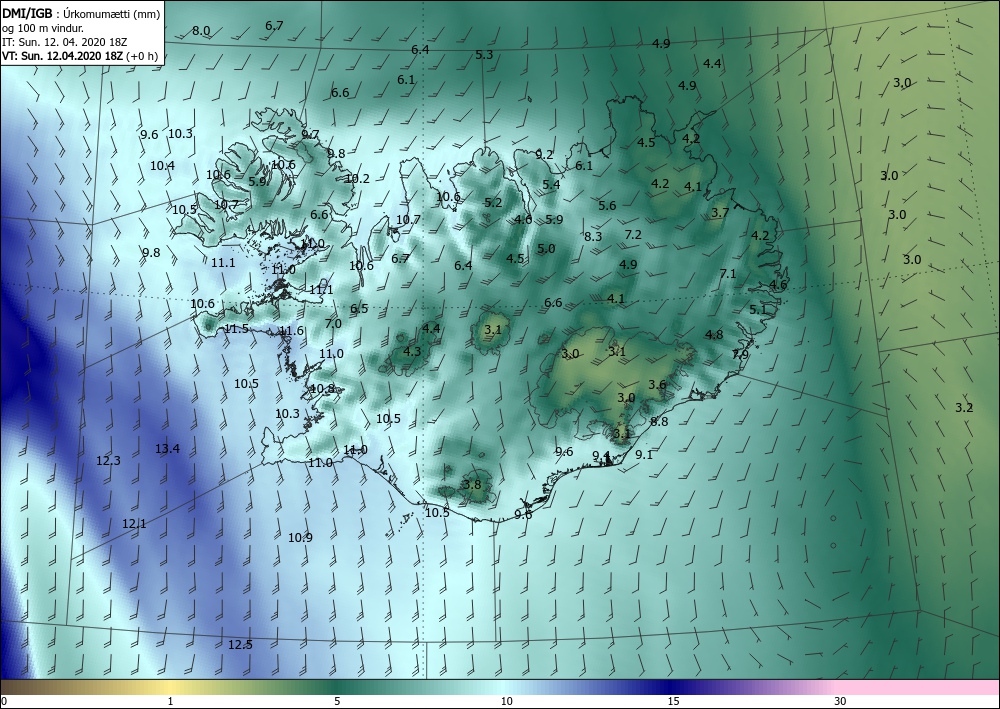Click the 4.3 value in central west Iceland
The image size is (1000, 709).
click(412, 351)
